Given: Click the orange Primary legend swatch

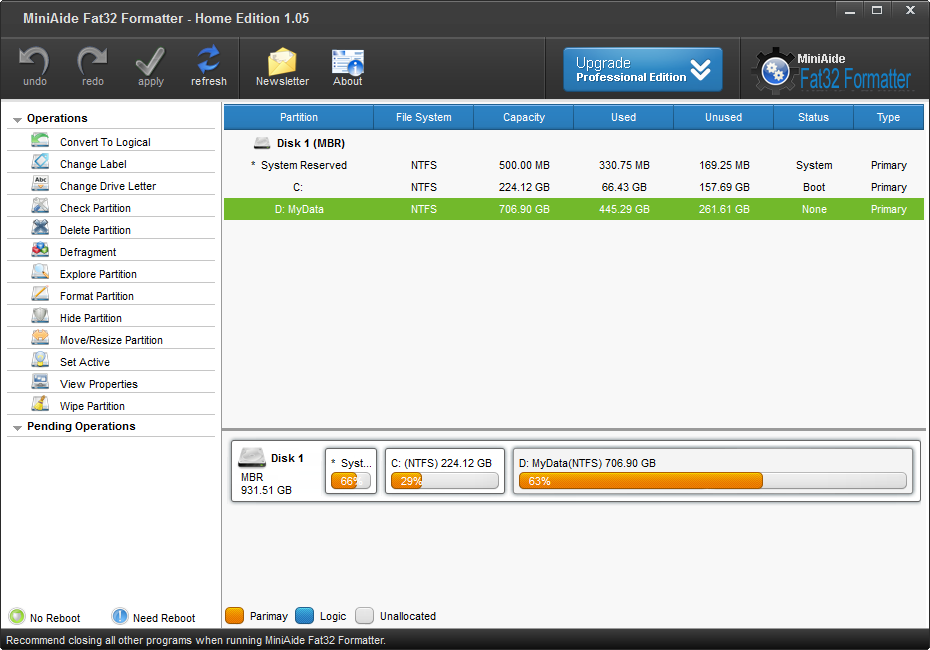Looking at the screenshot, I should pos(234,616).
